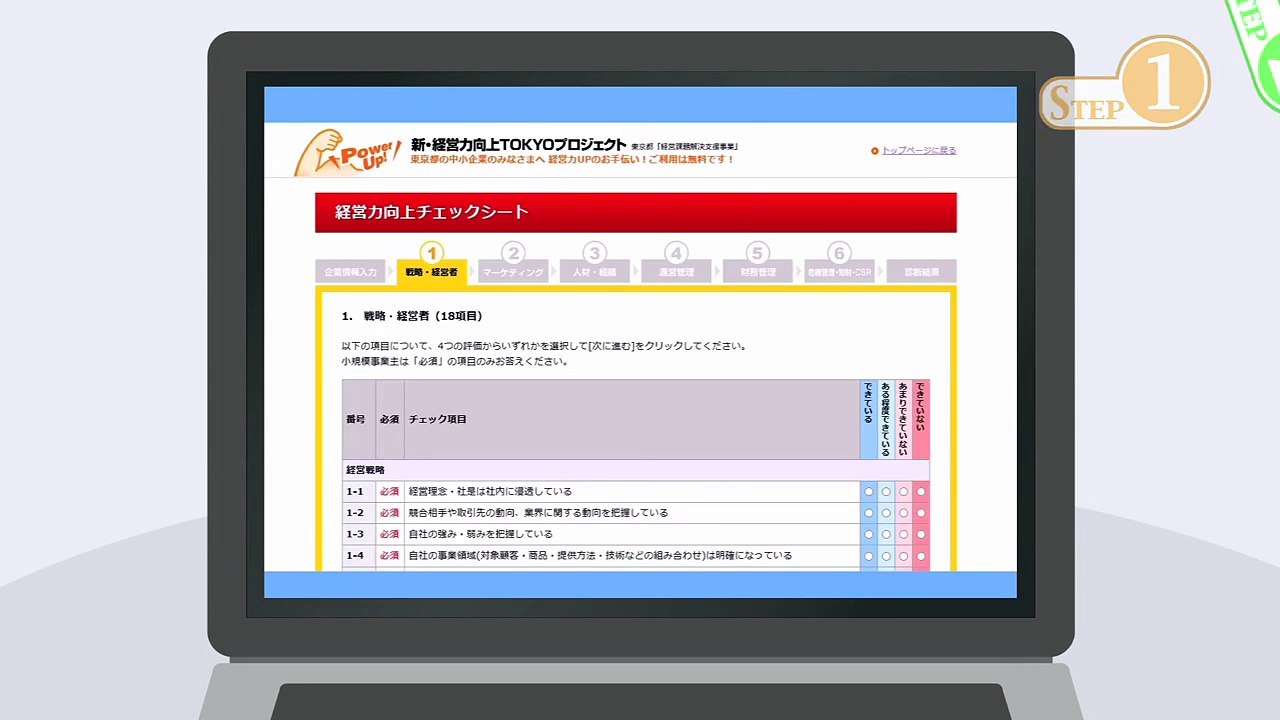The height and width of the screenshot is (720, 1280).
Task: Select できている for item 1-2
Action: [x=869, y=513]
